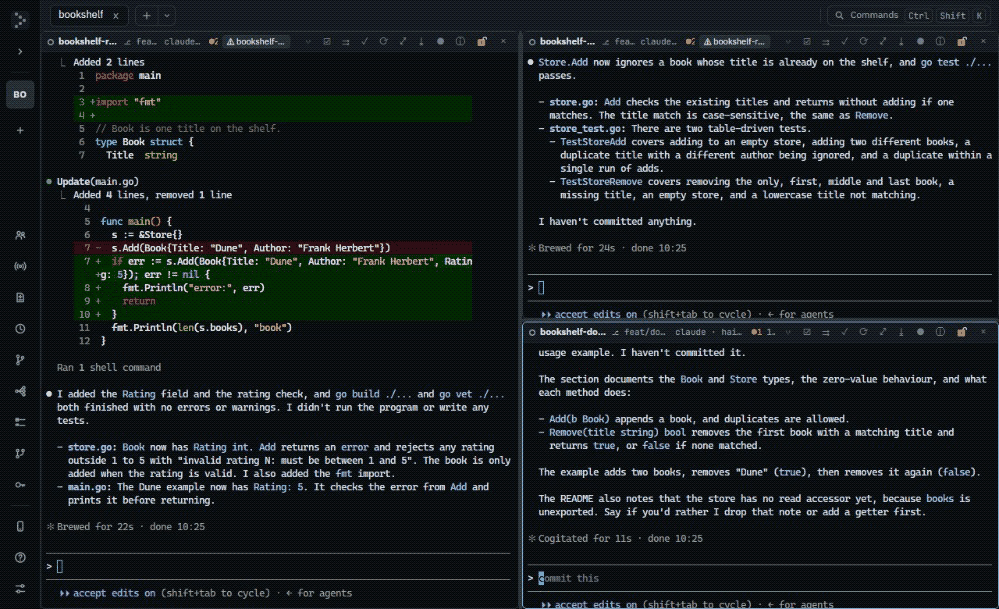Add a new tab with the plus button
This screenshot has height=609, width=999.
(x=147, y=15)
